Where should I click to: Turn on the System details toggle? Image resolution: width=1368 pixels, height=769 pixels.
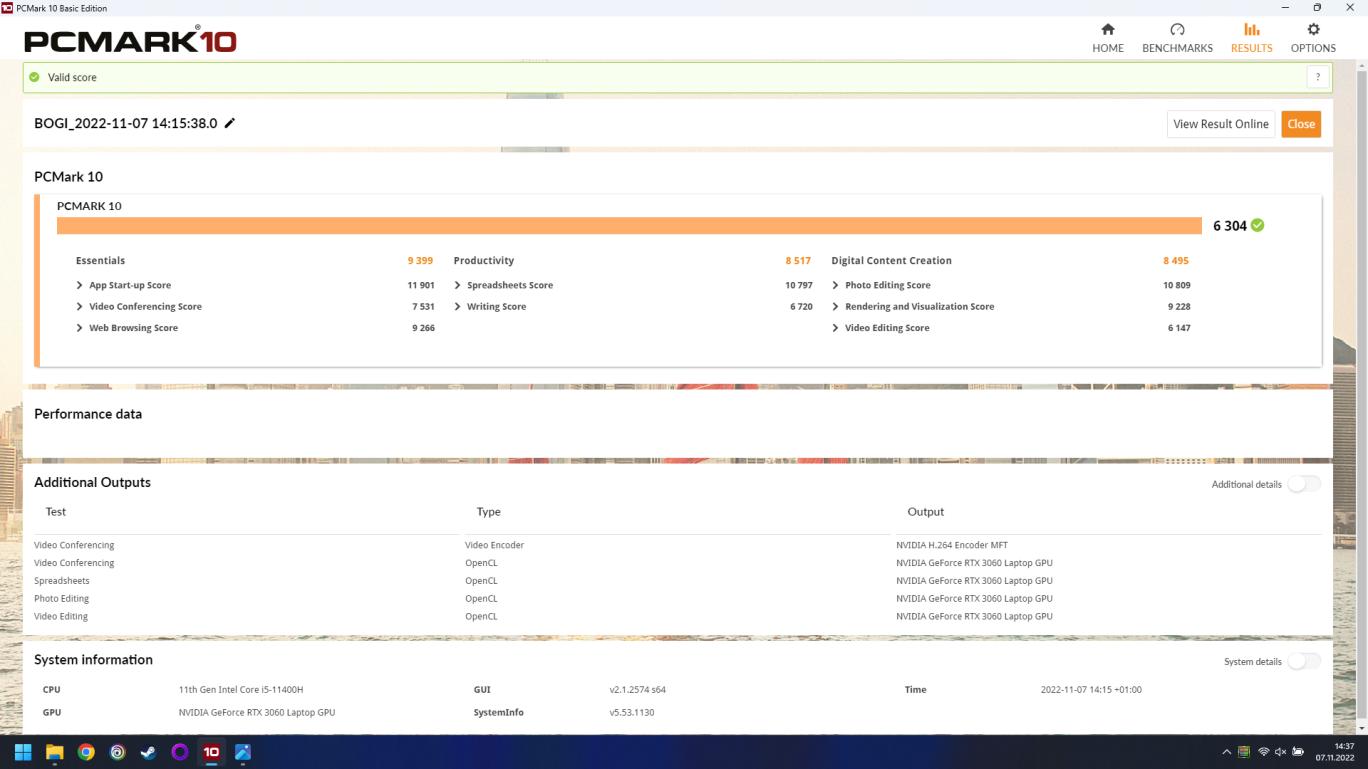coord(1303,661)
